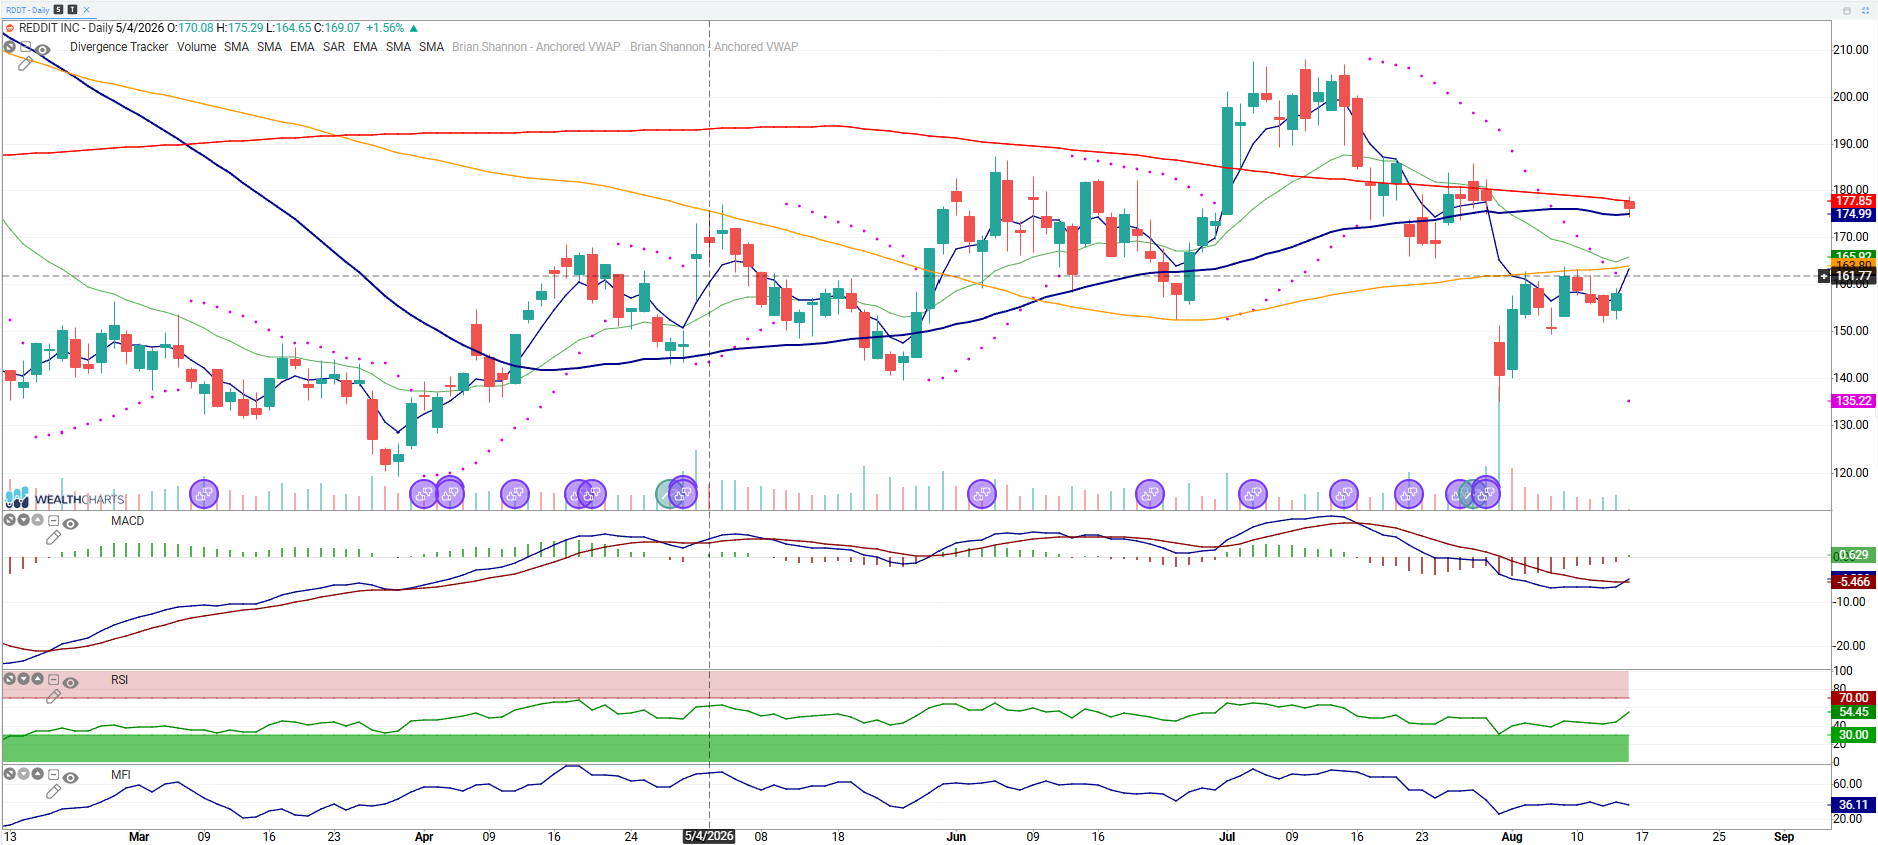Click the red 177.85 price label on axis

click(1853, 201)
